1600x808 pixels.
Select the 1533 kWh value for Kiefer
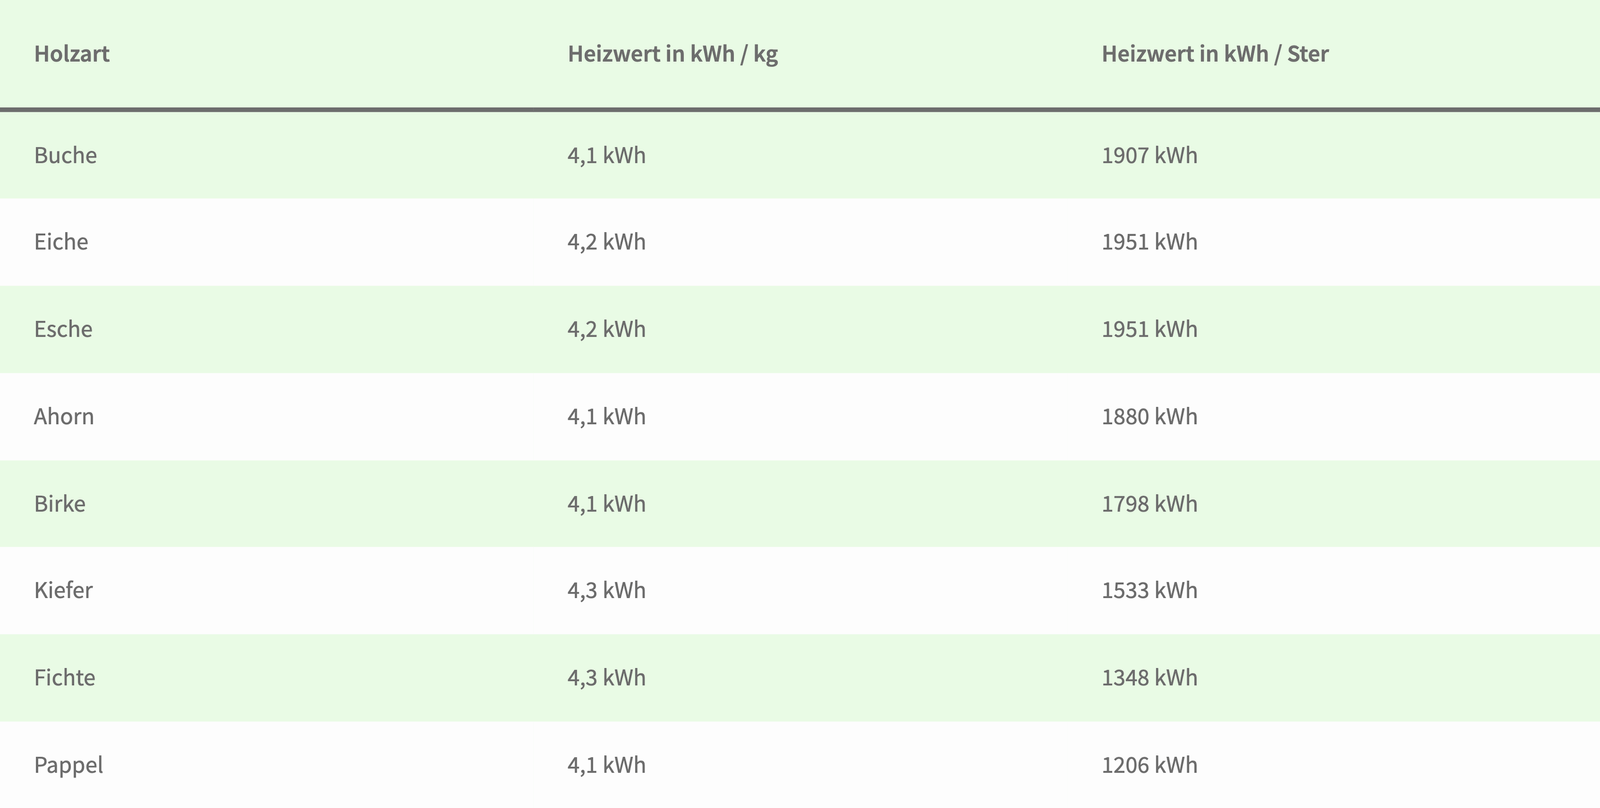coord(1149,590)
